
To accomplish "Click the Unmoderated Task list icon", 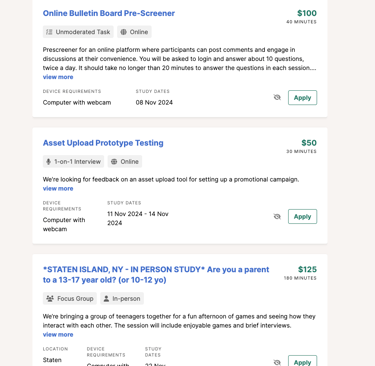I will (49, 32).
